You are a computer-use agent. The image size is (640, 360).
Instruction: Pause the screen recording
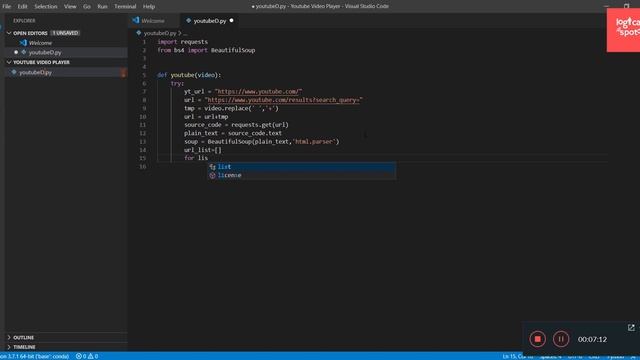point(561,339)
